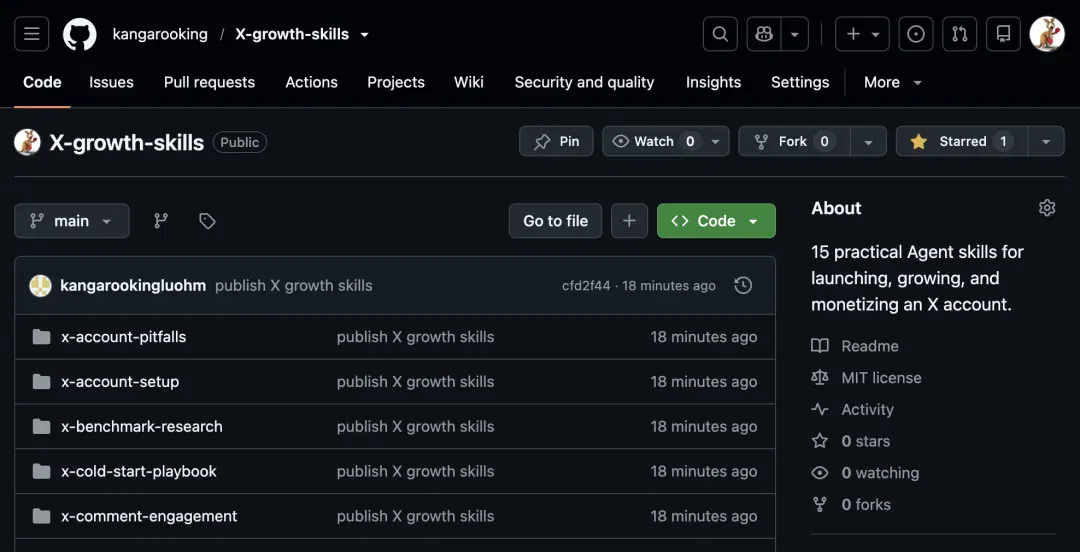Open the MIT license link
The image size is (1080, 552).
click(881, 378)
